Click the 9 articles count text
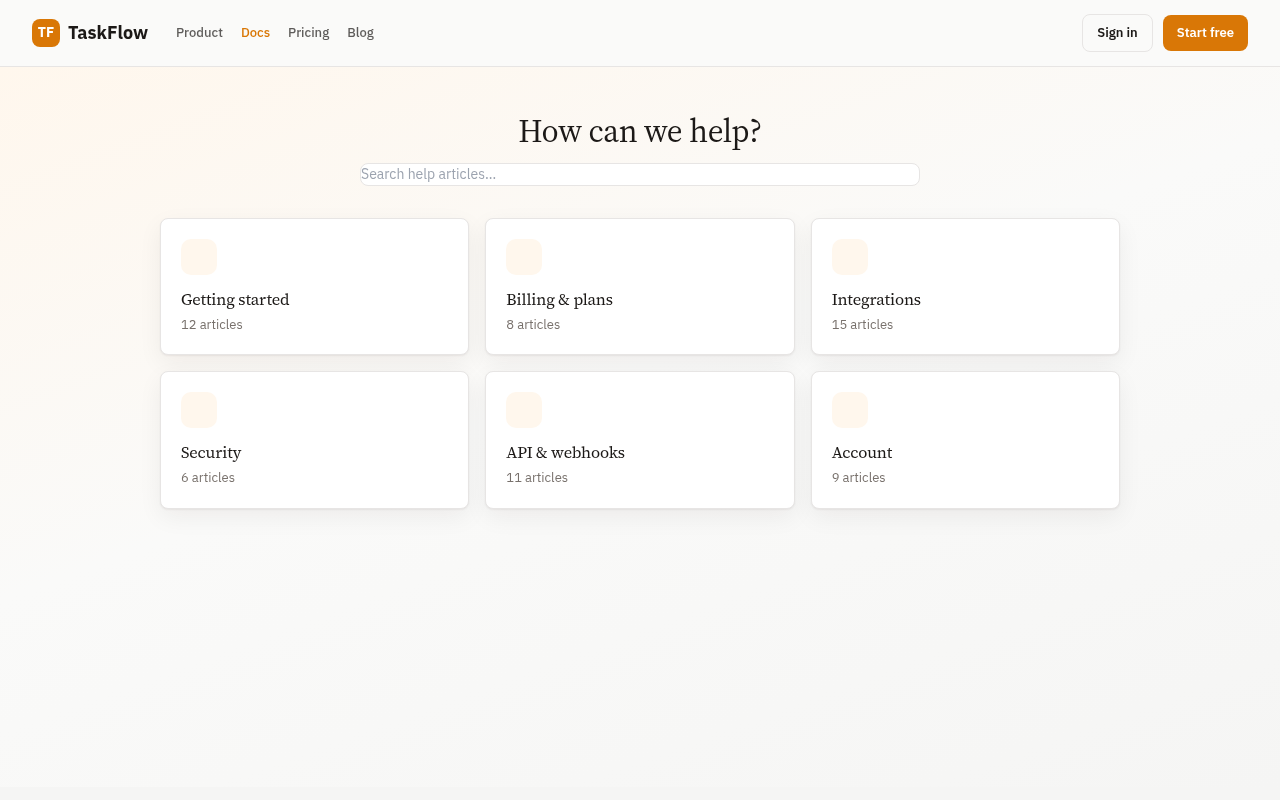Viewport: 1280px width, 800px height. [859, 478]
